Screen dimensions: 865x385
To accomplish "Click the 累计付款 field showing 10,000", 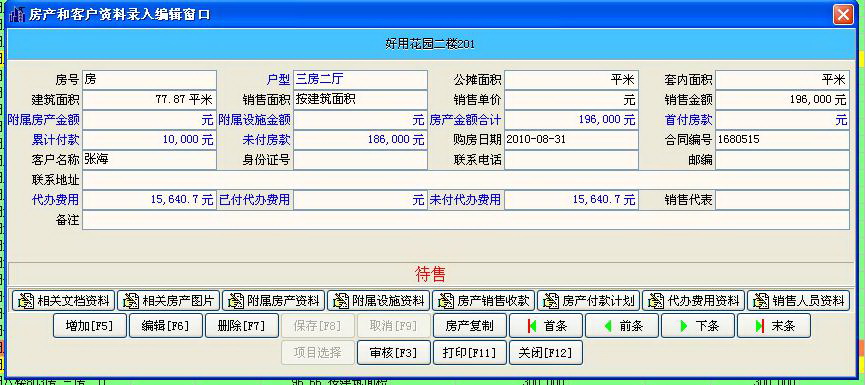I will pyautogui.click(x=149, y=140).
